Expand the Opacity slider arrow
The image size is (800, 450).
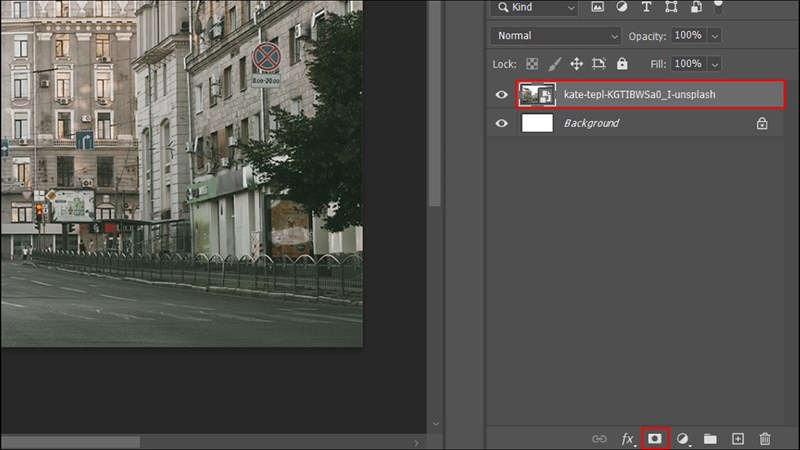click(x=715, y=36)
